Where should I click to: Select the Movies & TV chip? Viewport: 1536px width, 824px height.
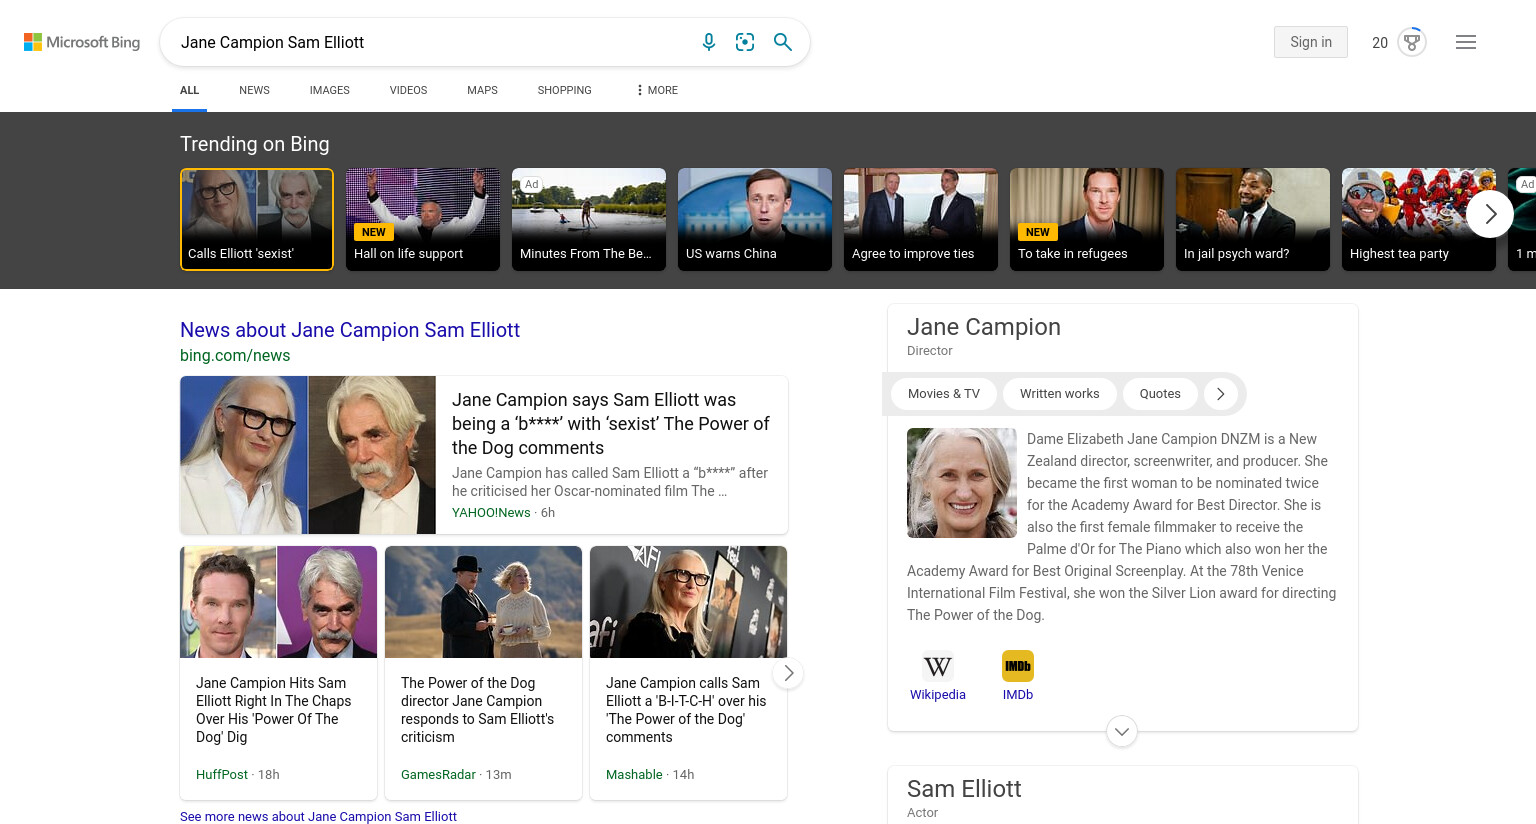tap(944, 394)
